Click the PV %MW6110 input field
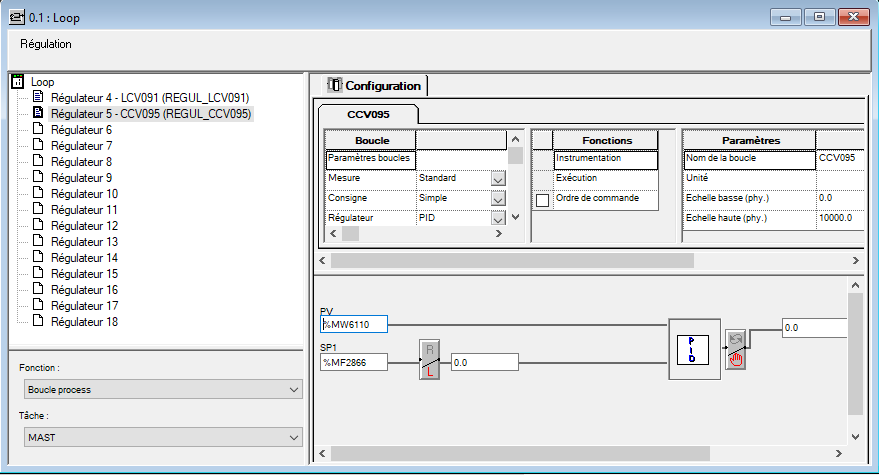Screen dimensions: 879x475 pyautogui.click(x=353, y=324)
